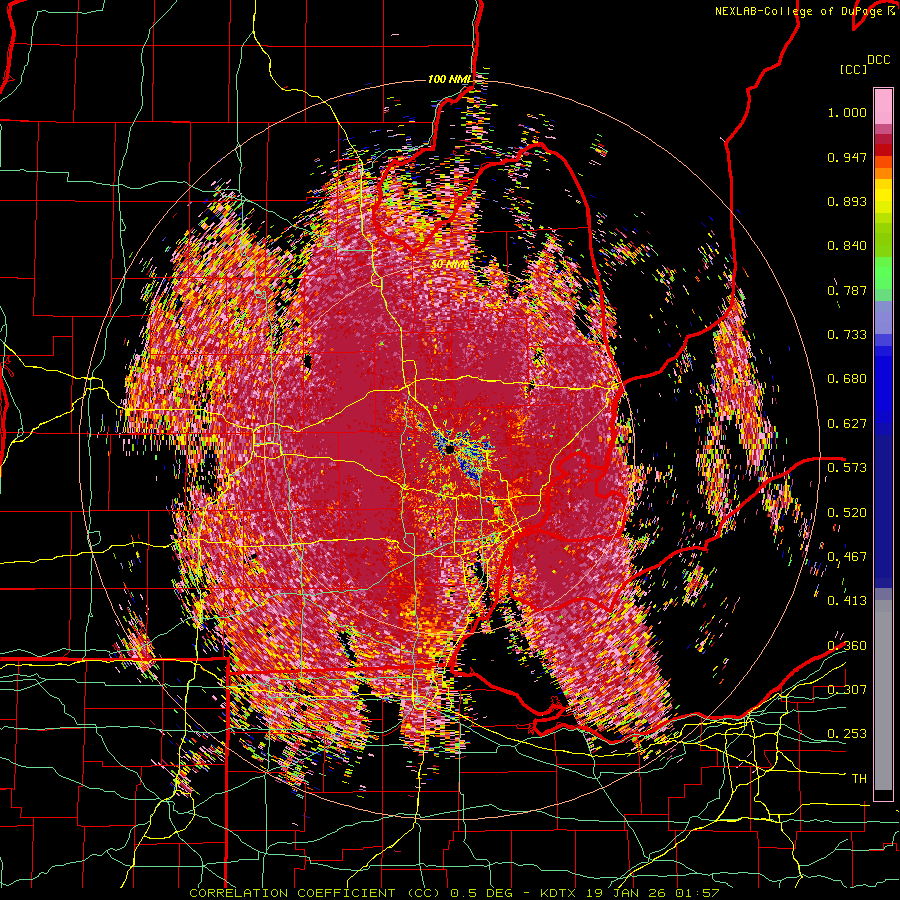Screen dimensions: 900x900
Task: Select the 0.893 legend value
Action: tap(847, 201)
